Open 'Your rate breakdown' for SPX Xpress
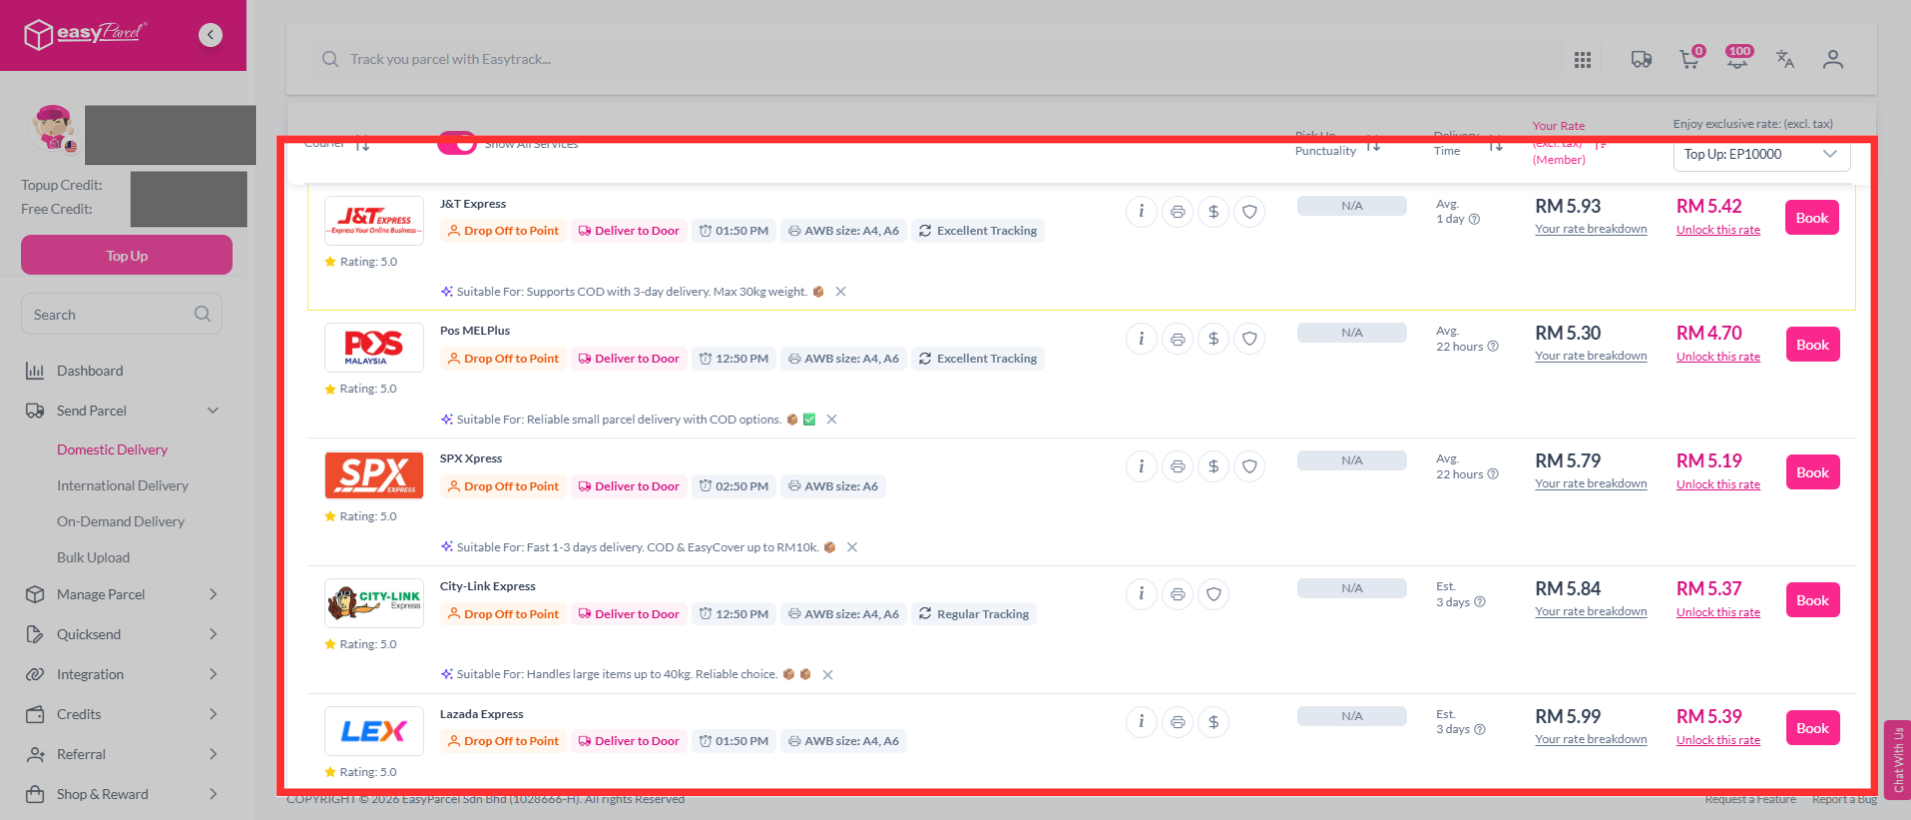This screenshot has width=1911, height=820. click(x=1591, y=484)
